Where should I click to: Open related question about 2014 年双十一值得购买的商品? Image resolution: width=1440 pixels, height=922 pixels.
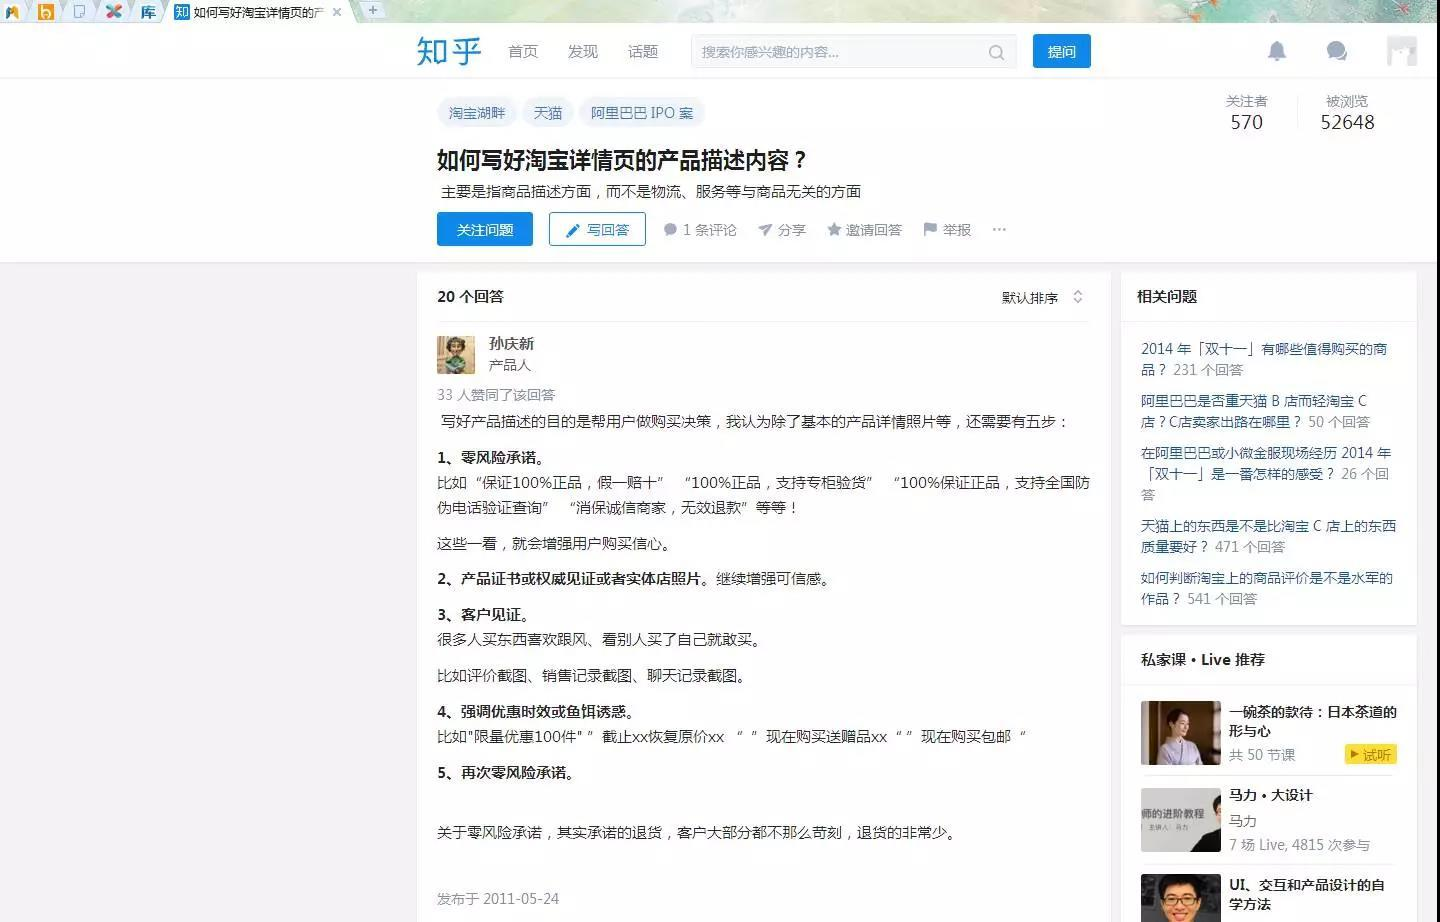[x=1264, y=359]
